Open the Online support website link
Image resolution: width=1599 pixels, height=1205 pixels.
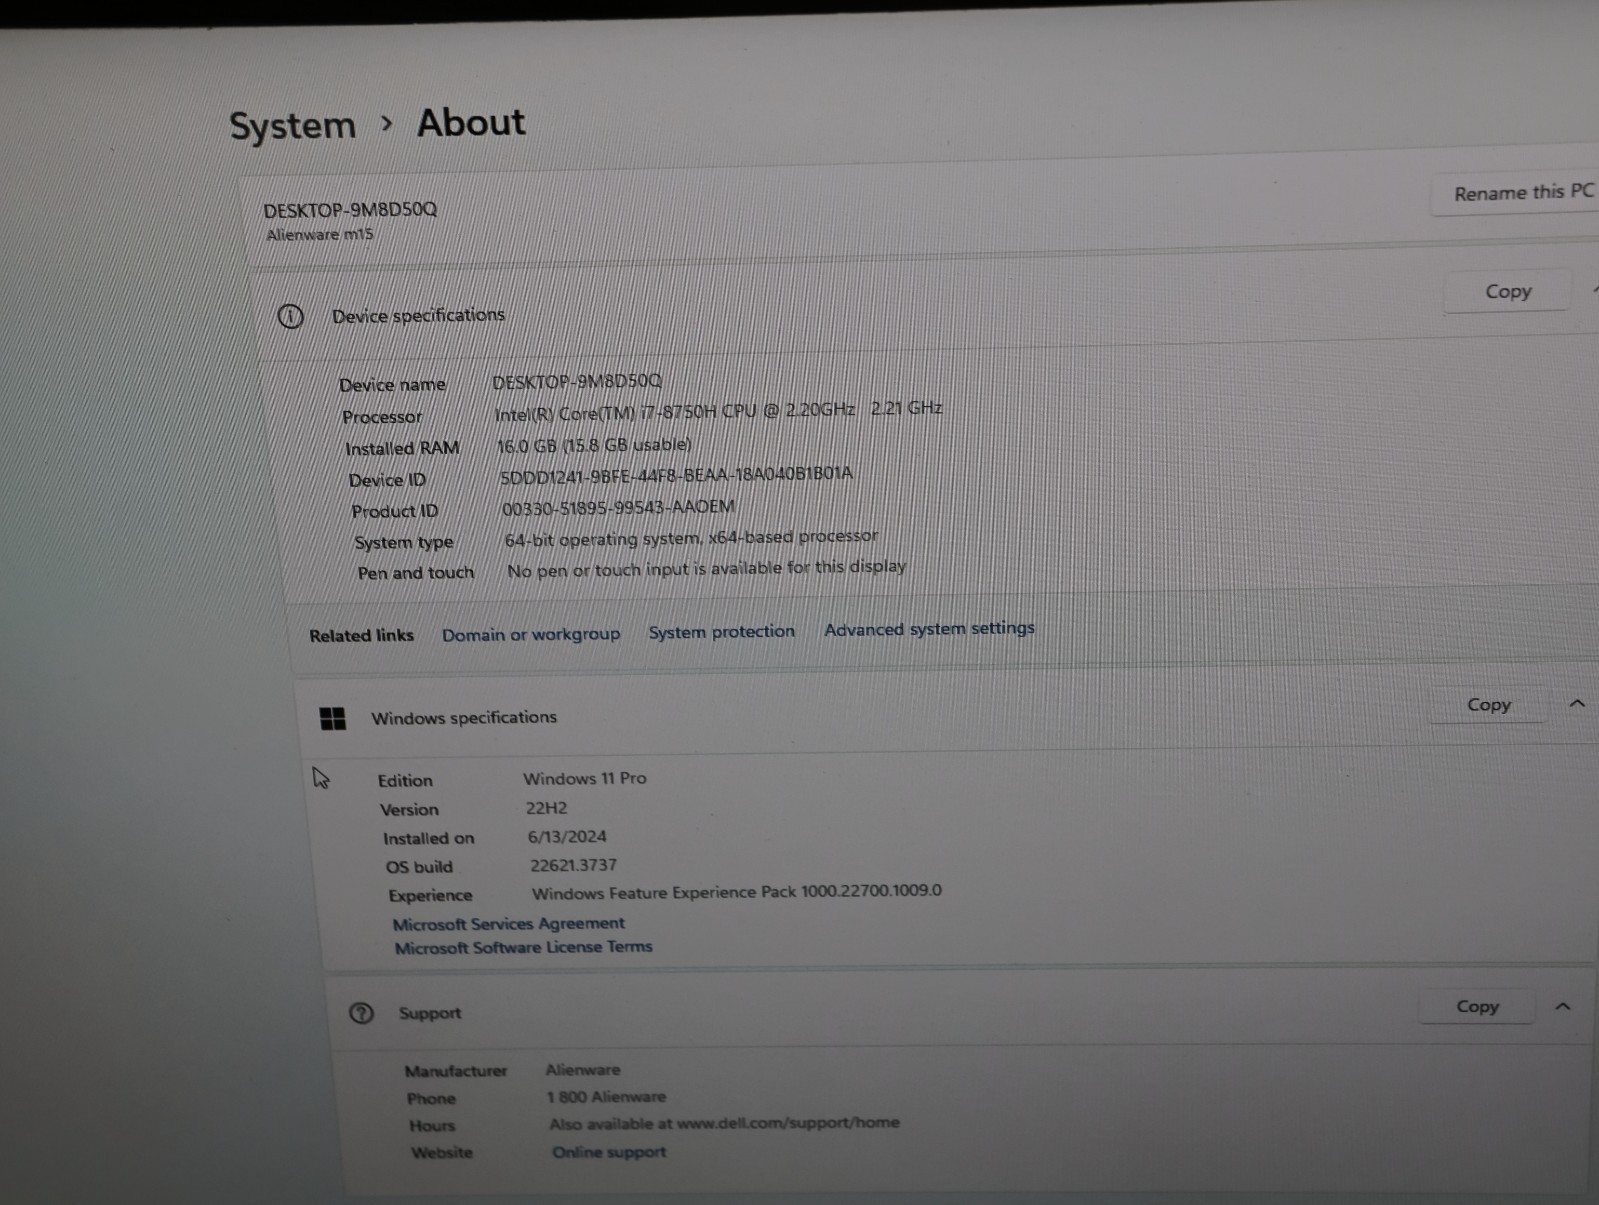click(x=609, y=1152)
